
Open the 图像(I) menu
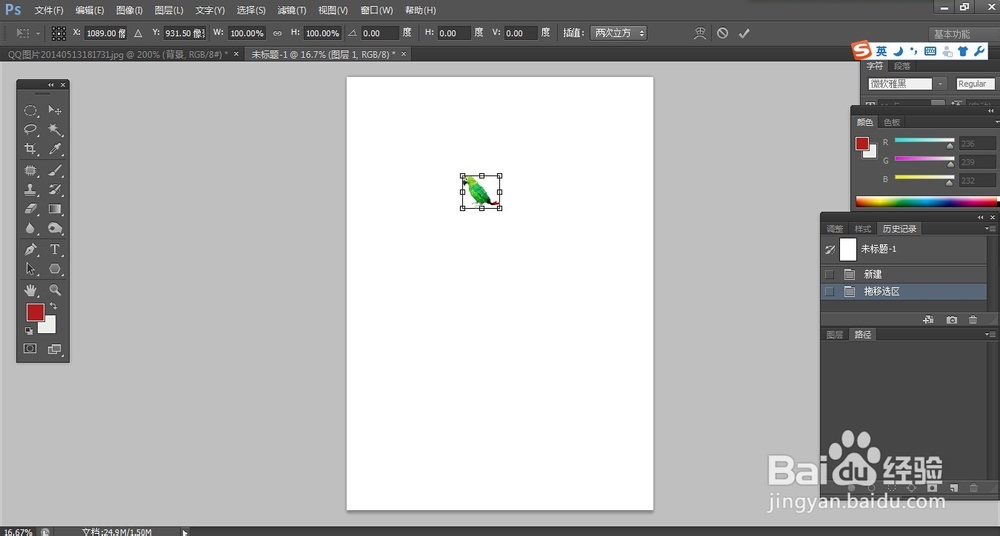pos(129,10)
